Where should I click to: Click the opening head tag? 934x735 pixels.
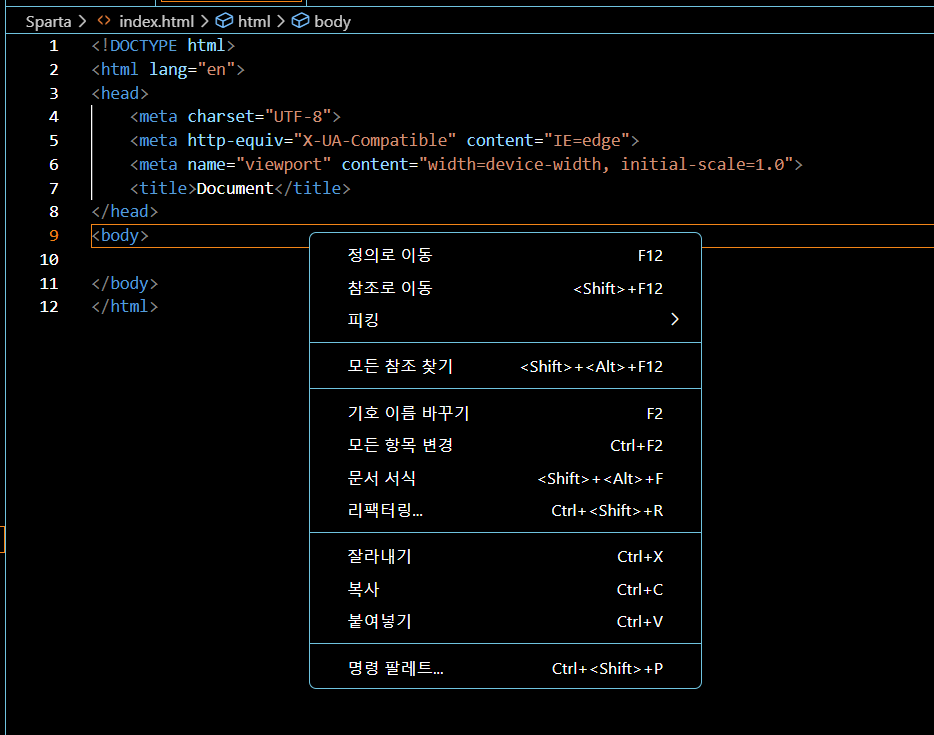pyautogui.click(x=120, y=94)
